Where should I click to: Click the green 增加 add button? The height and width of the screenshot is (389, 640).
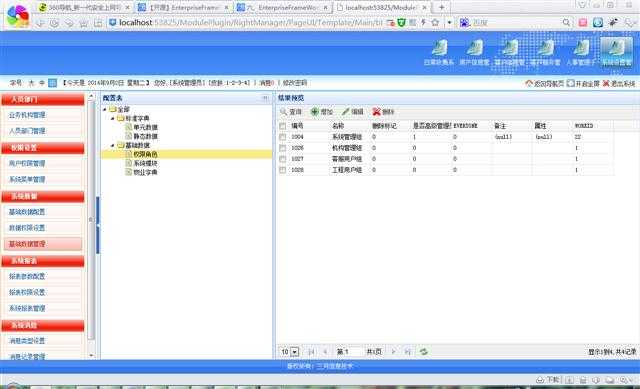click(x=322, y=111)
